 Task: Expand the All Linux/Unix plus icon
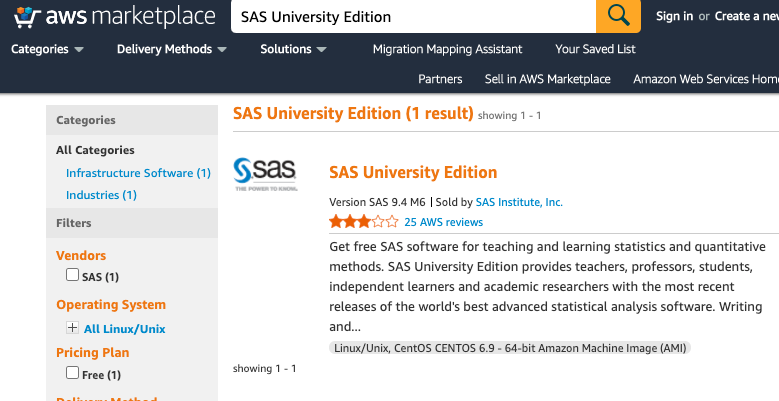[x=72, y=328]
